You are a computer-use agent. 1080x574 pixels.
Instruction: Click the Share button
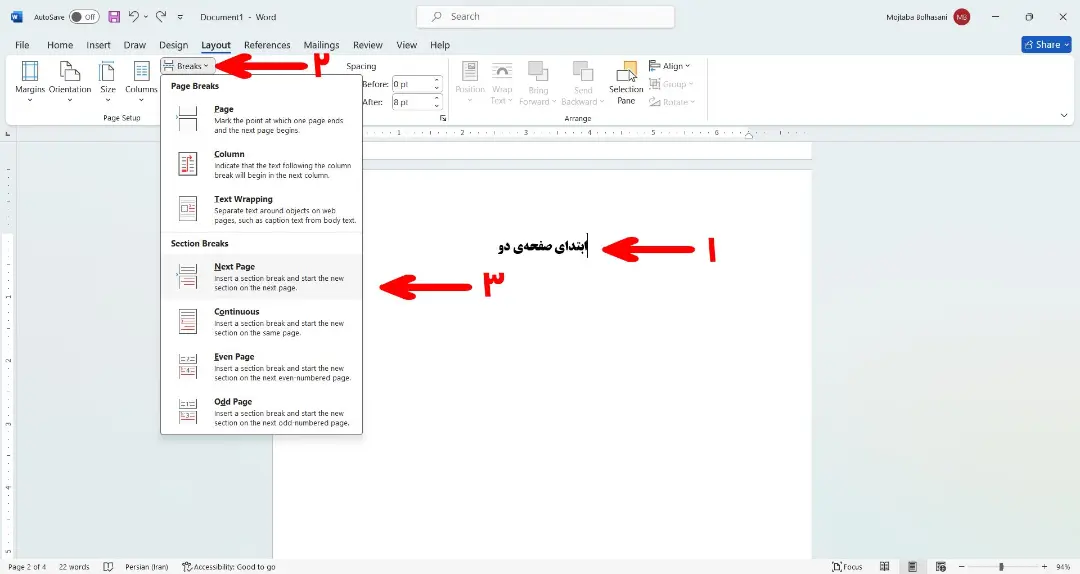click(x=1046, y=45)
